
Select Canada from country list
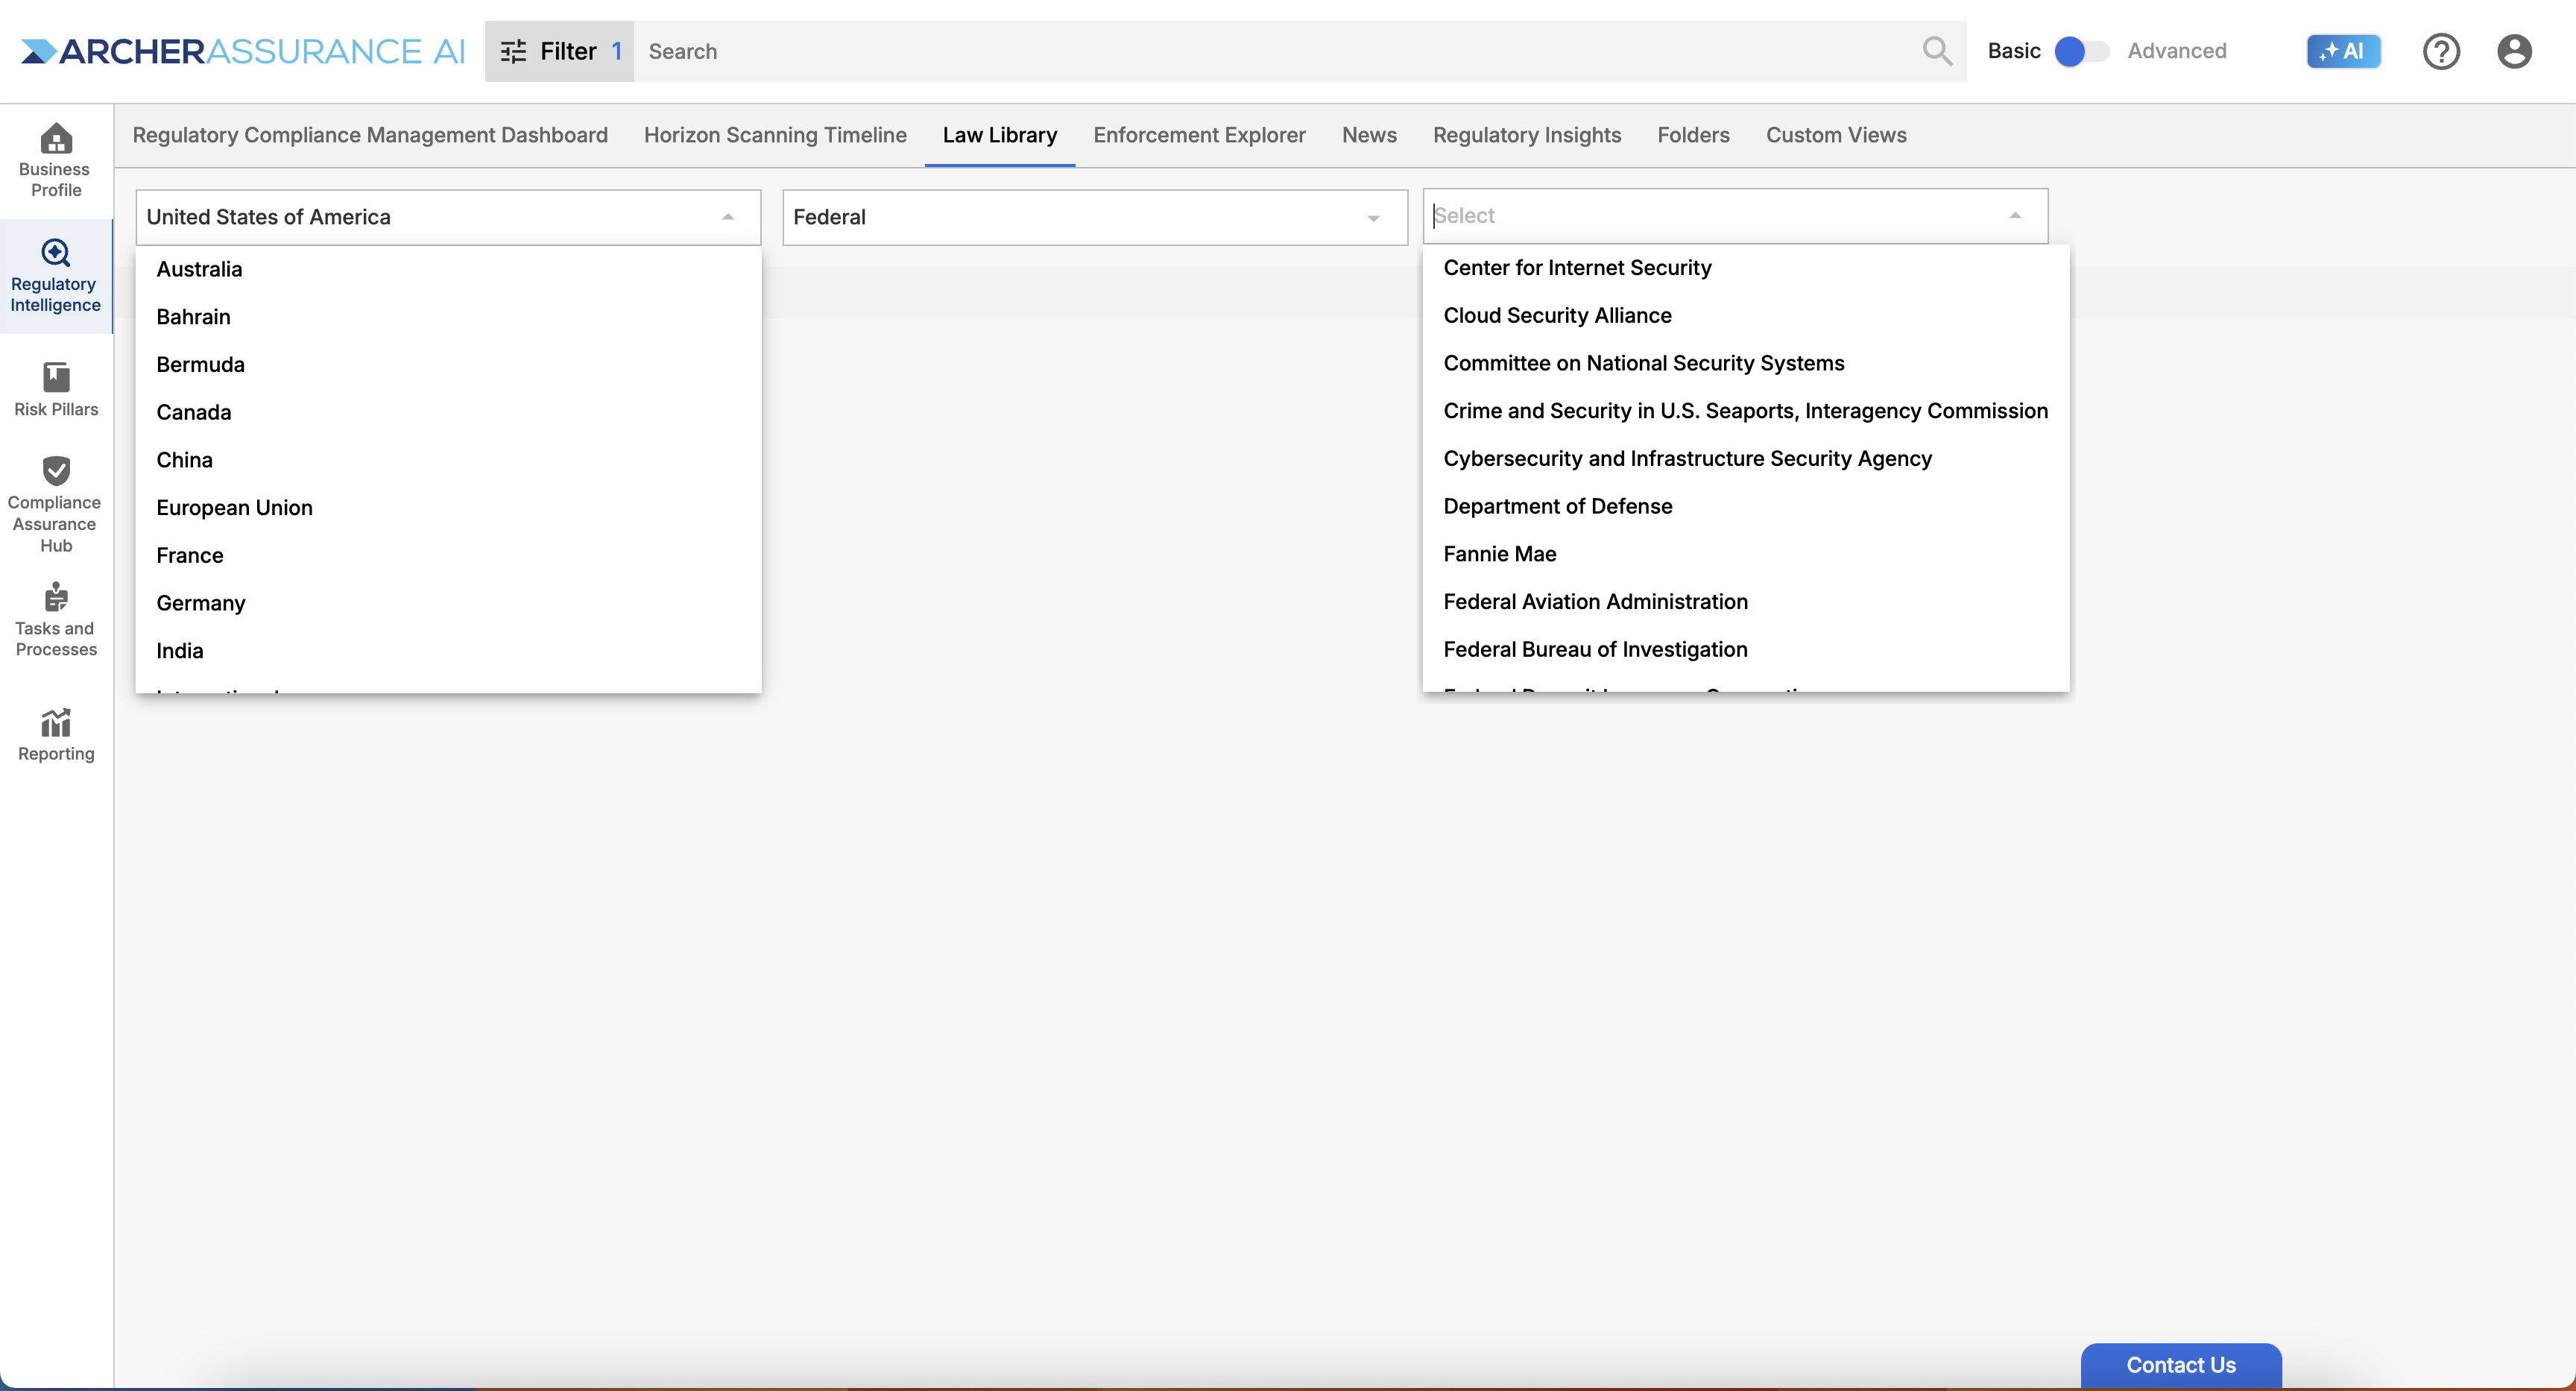(x=448, y=412)
